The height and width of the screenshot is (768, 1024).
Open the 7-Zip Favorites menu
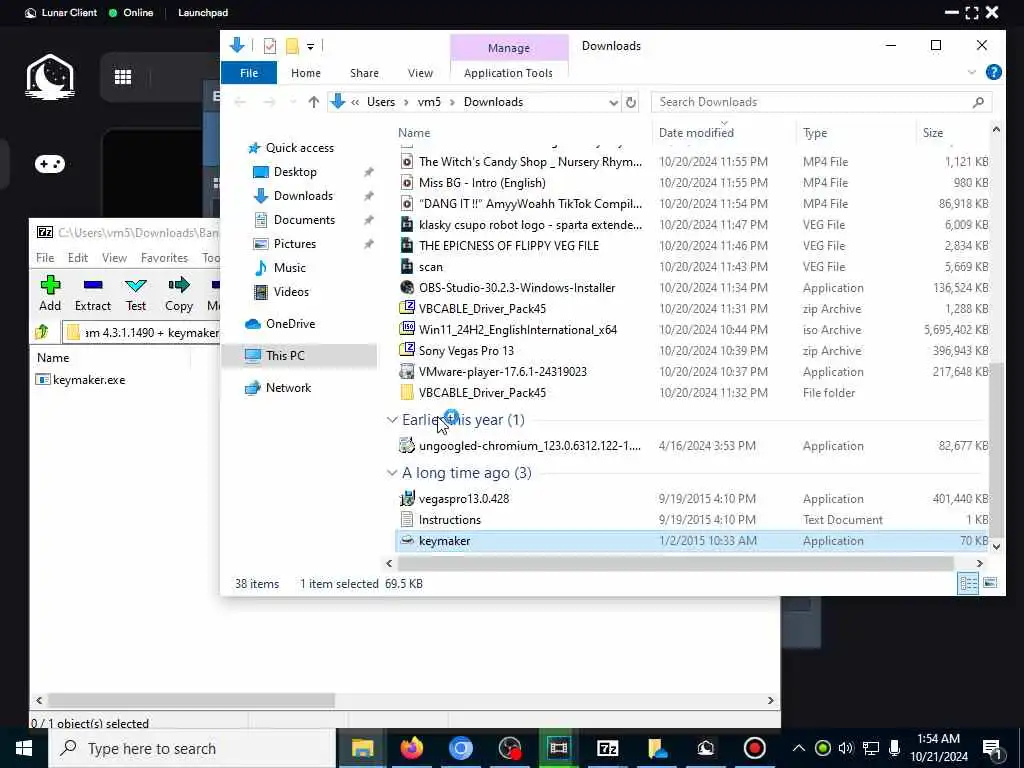pyautogui.click(x=164, y=258)
